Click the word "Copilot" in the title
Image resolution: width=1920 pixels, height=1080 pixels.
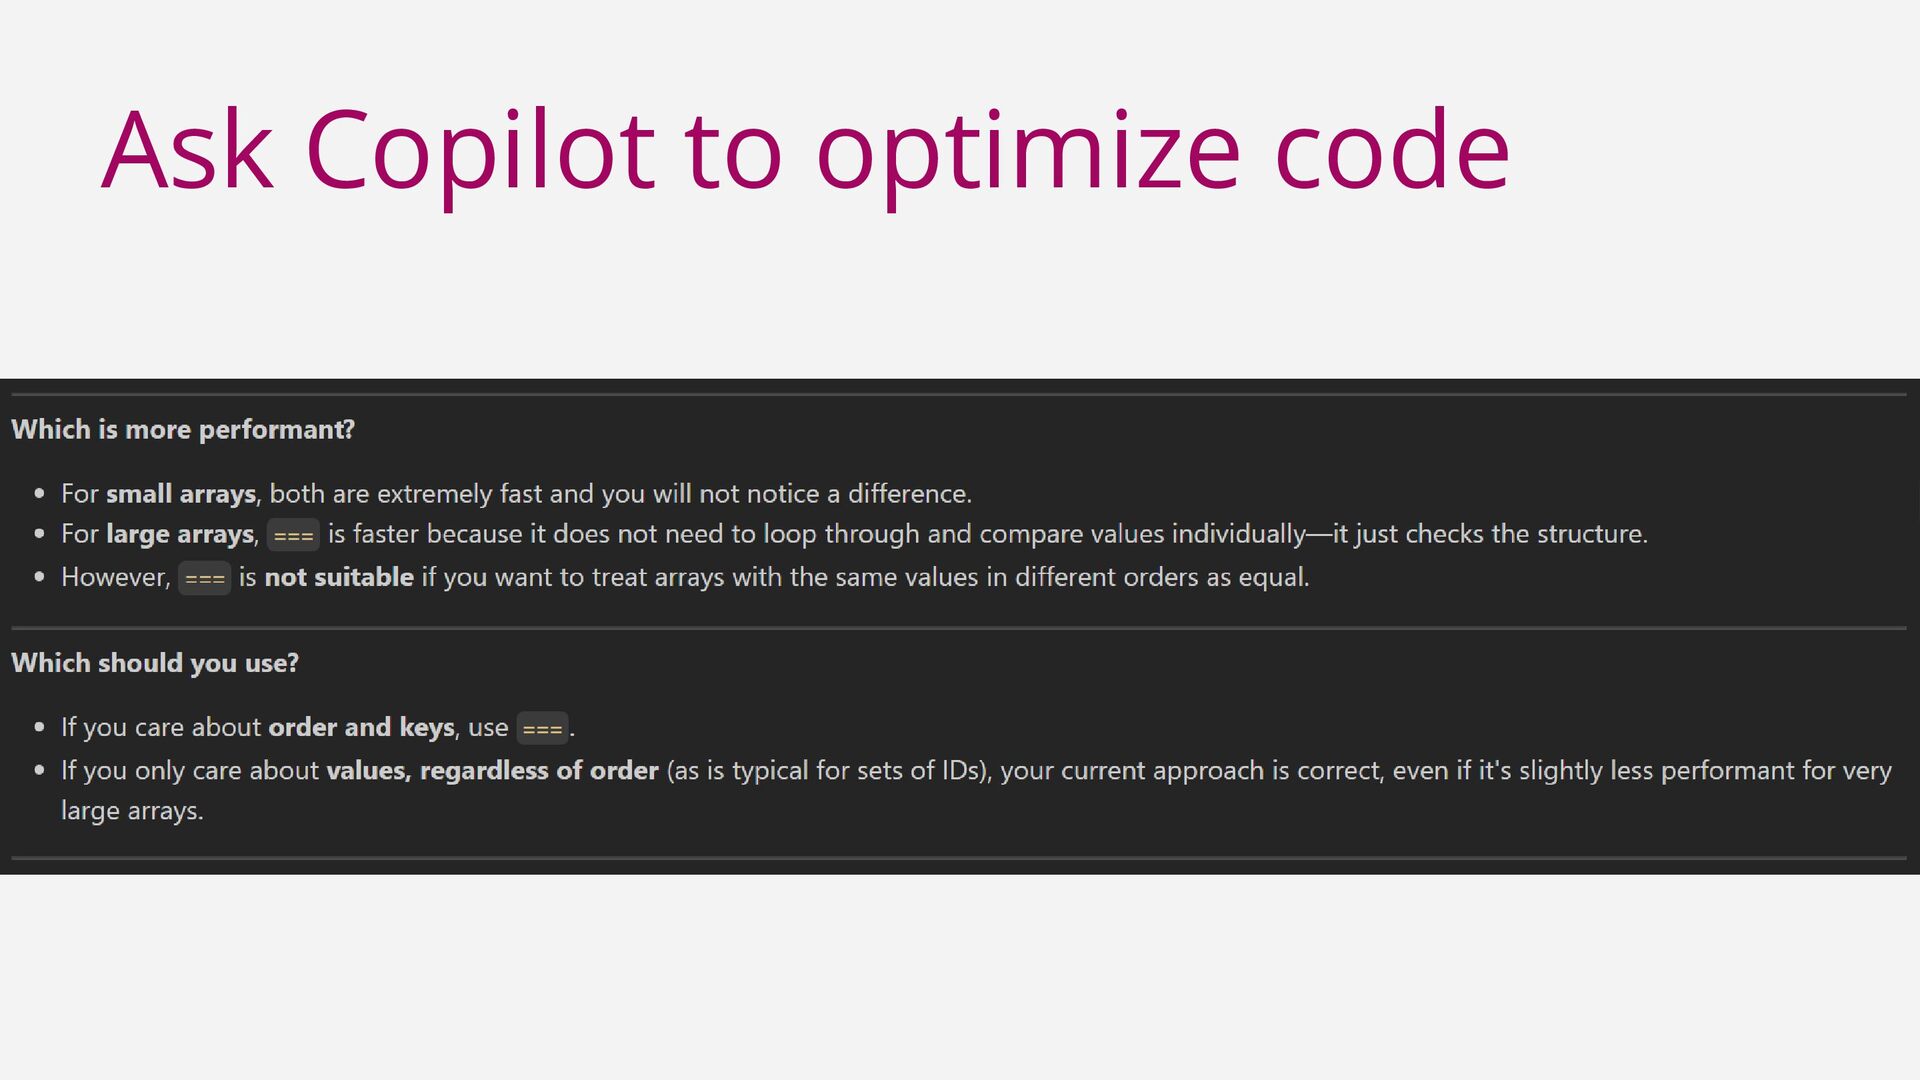tap(480, 150)
